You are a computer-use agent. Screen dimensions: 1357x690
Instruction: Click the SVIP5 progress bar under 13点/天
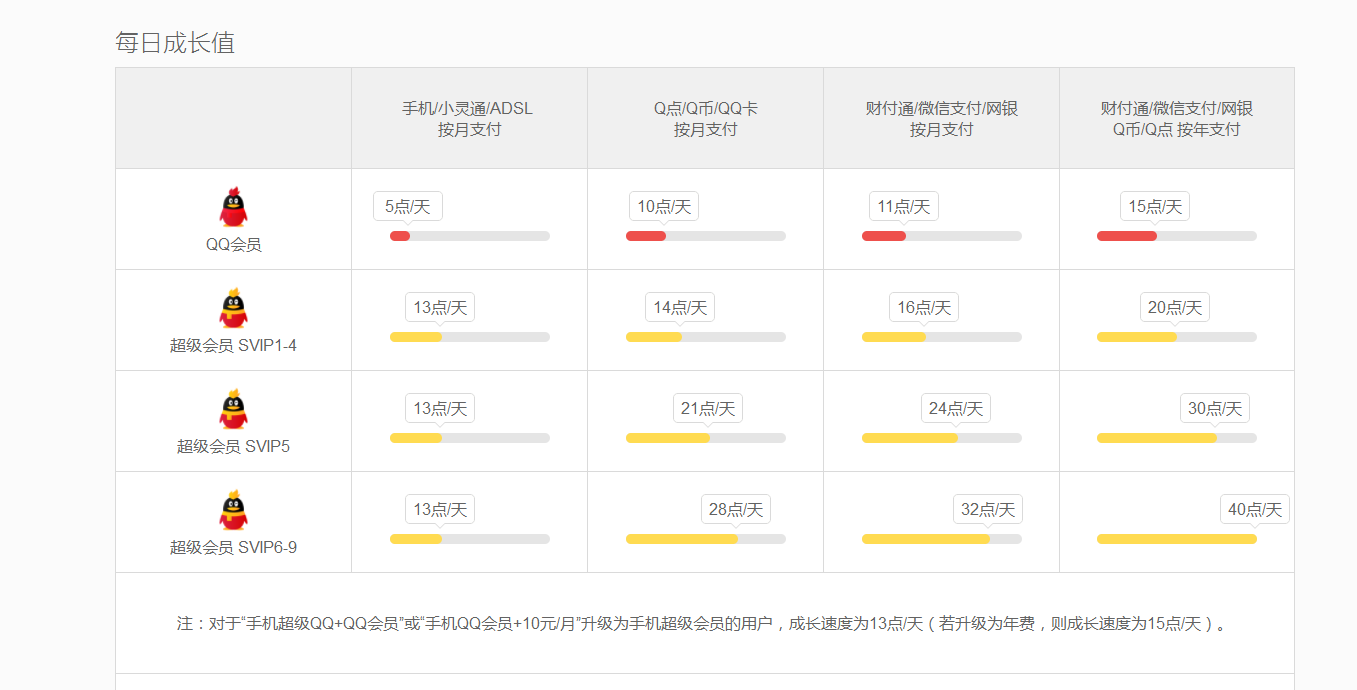pyautogui.click(x=416, y=438)
